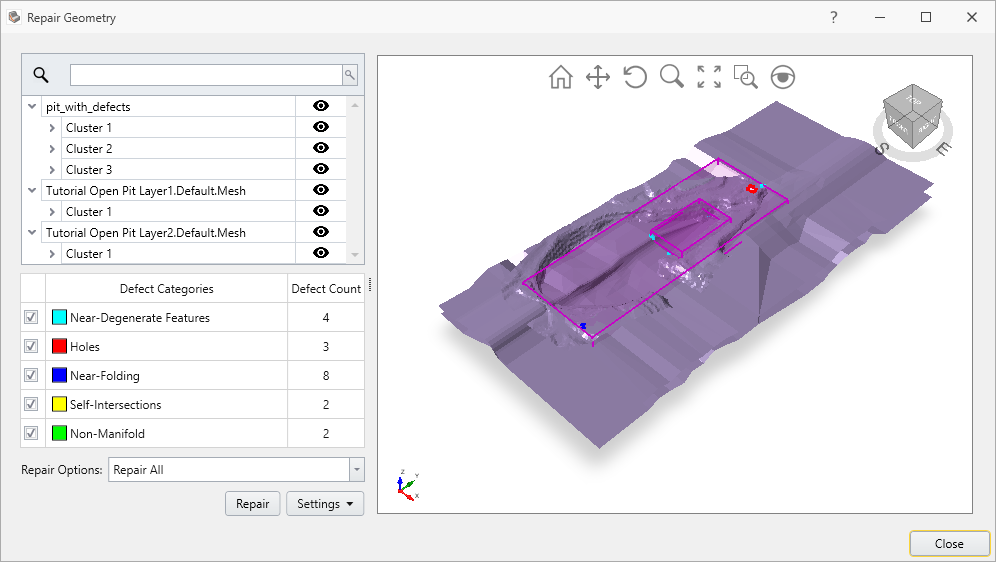Collapse the pit_with_defects tree node
The width and height of the screenshot is (996, 562).
[32, 106]
